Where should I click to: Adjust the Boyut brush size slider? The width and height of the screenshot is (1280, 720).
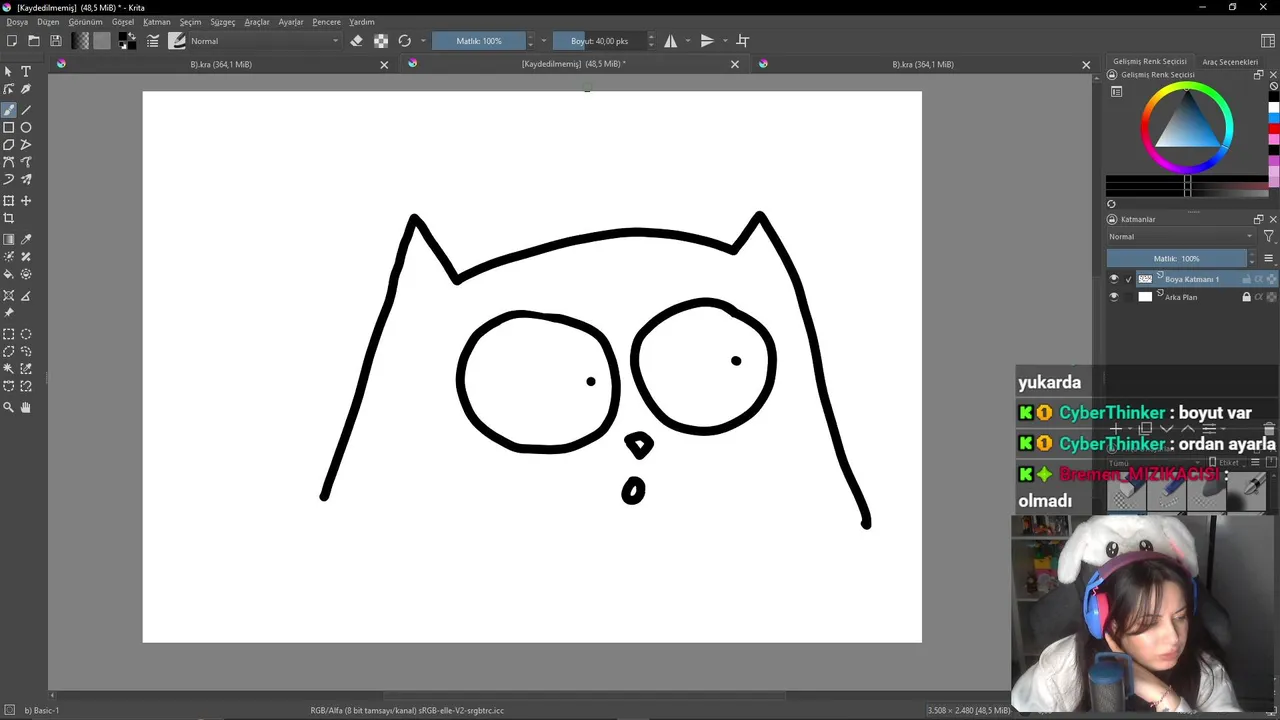pyautogui.click(x=600, y=41)
